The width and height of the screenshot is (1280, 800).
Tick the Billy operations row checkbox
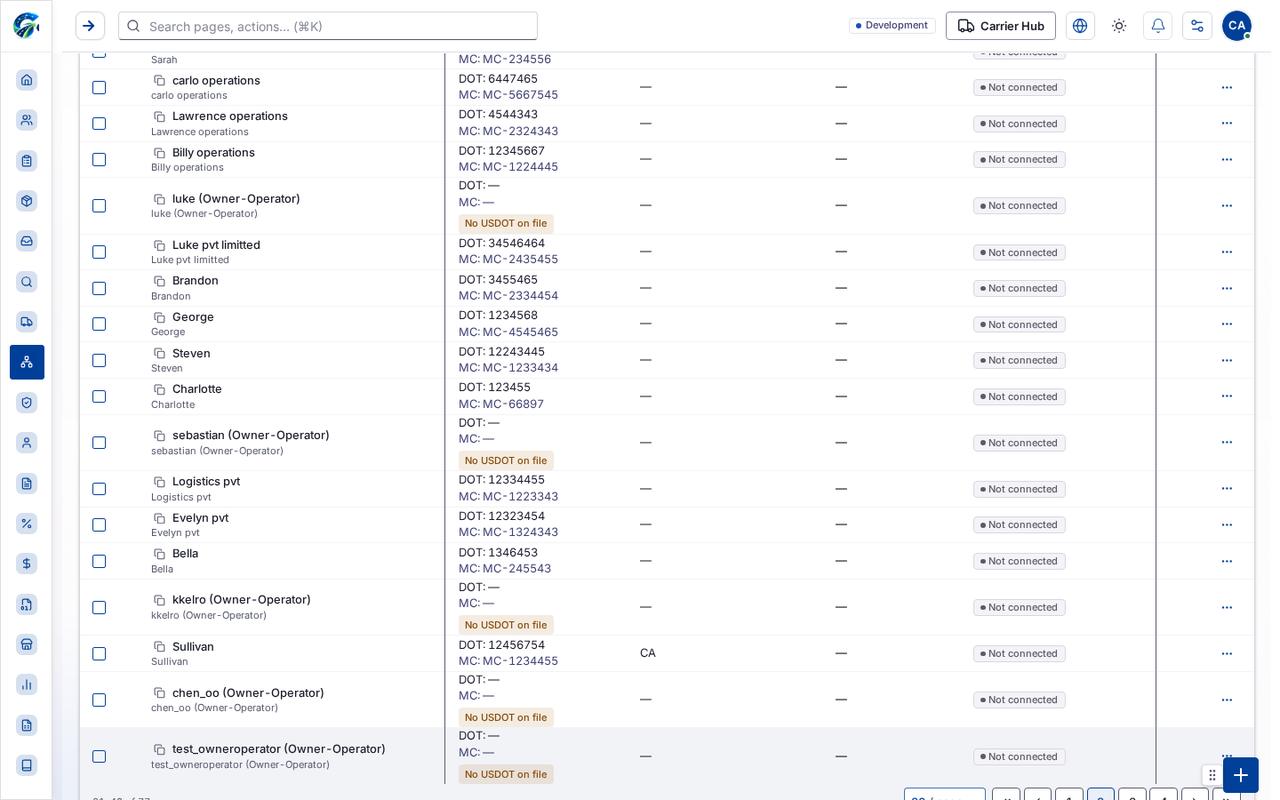pyautogui.click(x=99, y=160)
